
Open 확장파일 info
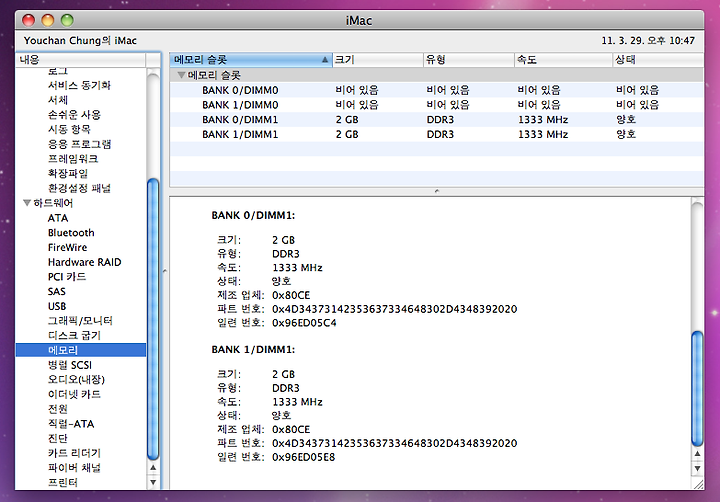tap(68, 174)
